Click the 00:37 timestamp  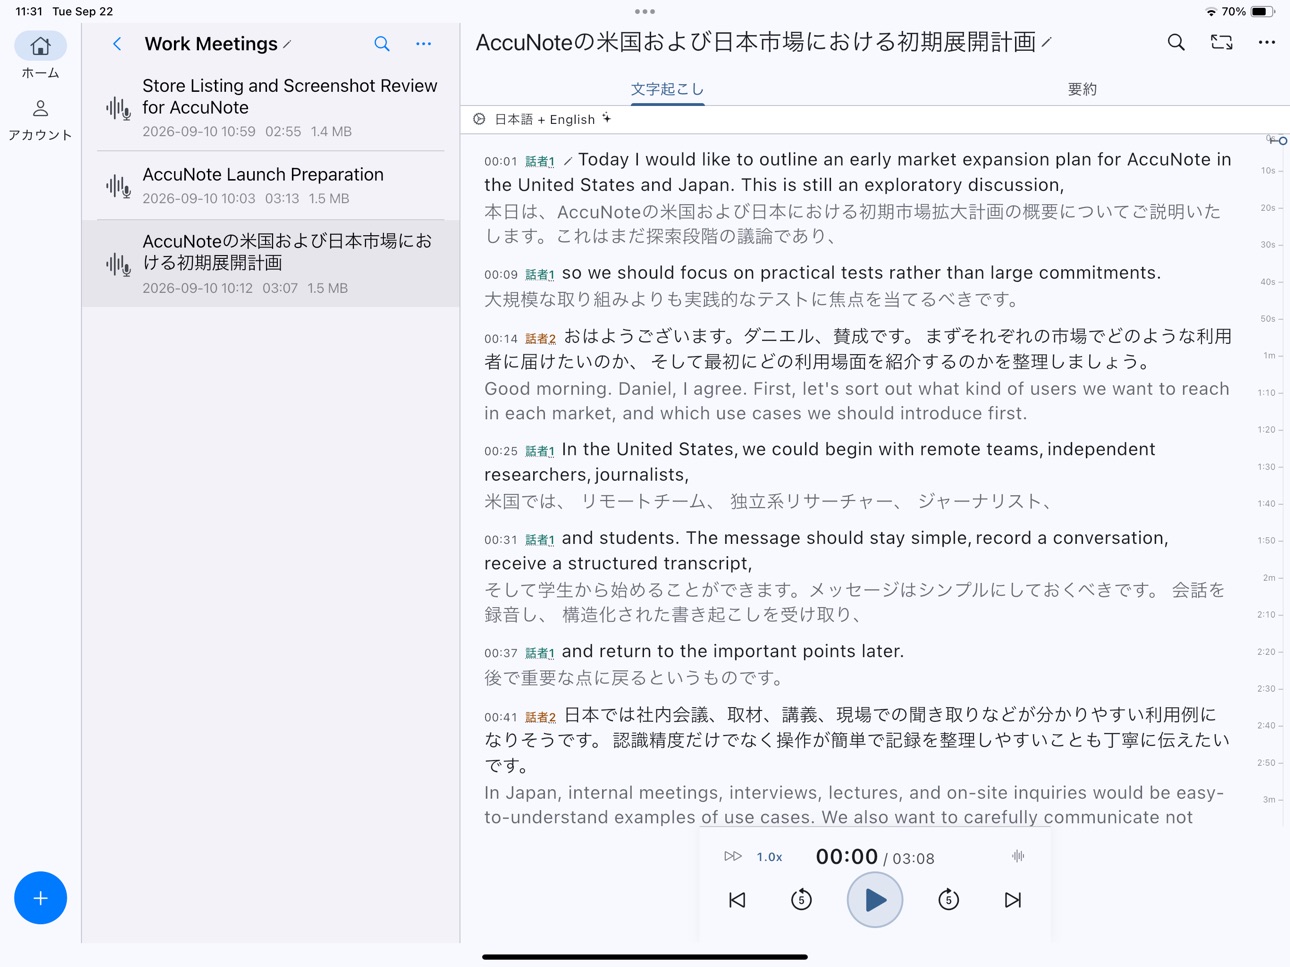click(x=501, y=654)
